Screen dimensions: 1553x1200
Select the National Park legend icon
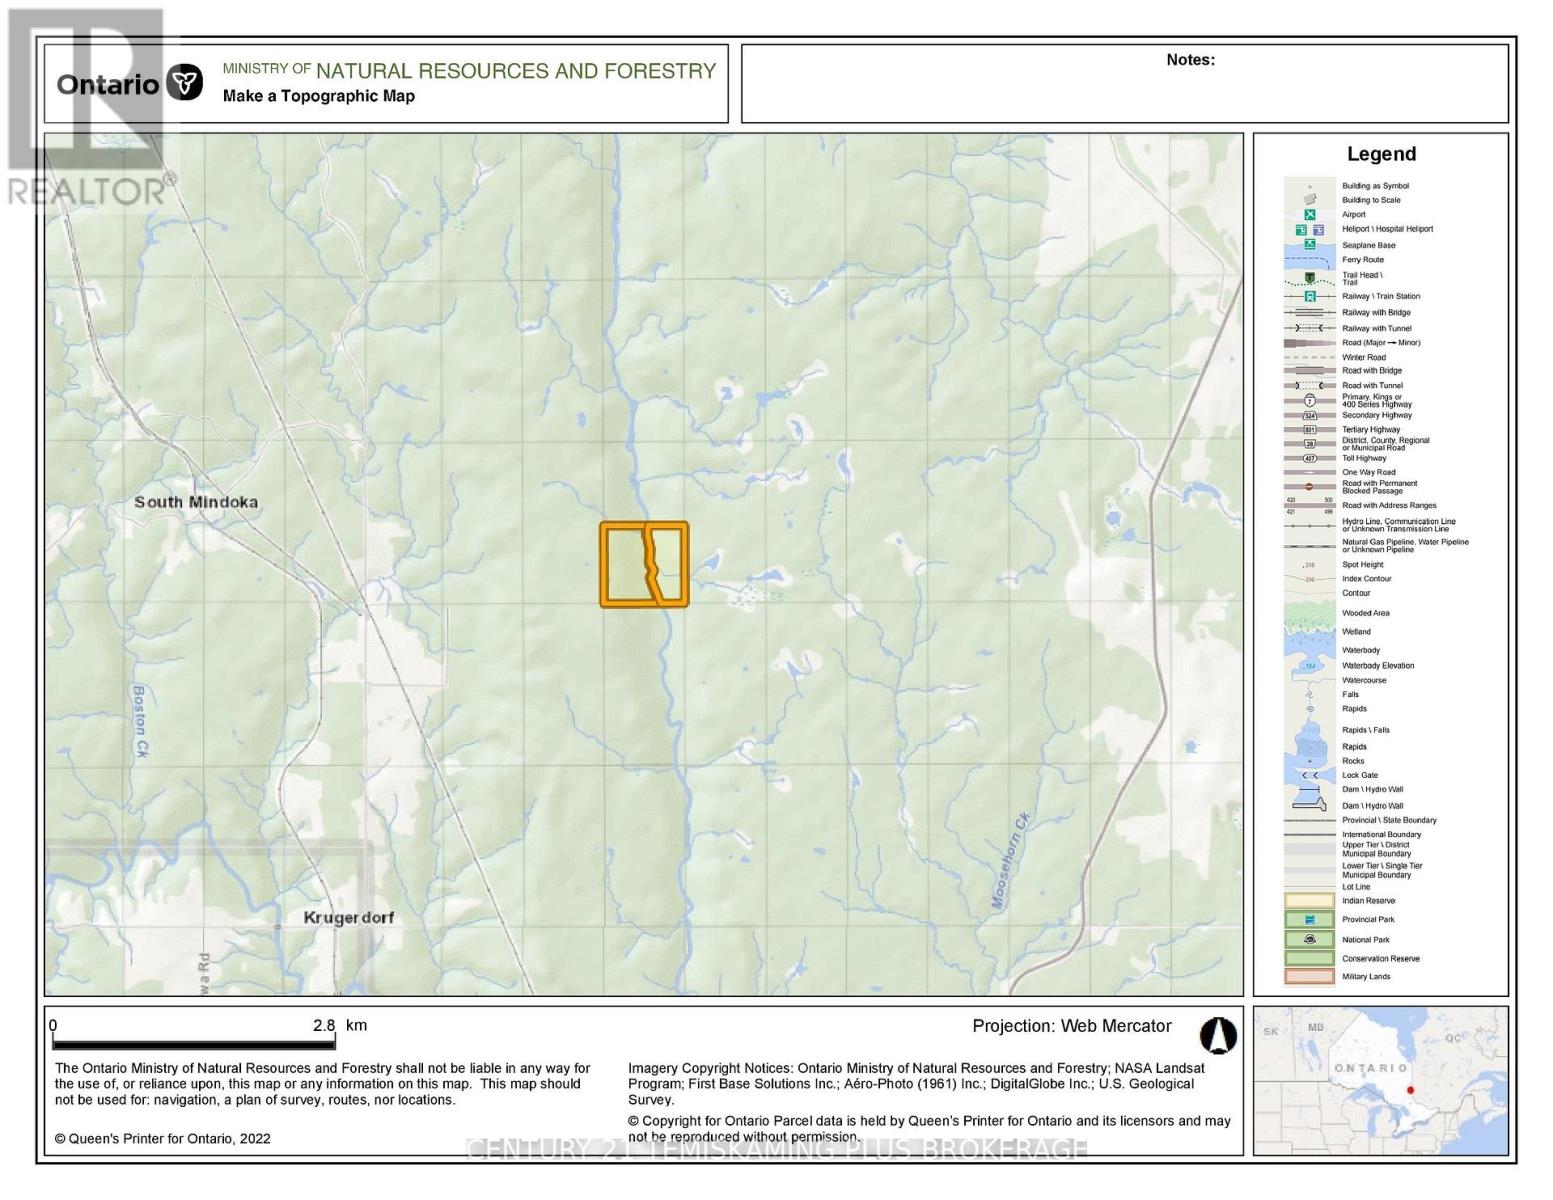click(x=1308, y=939)
